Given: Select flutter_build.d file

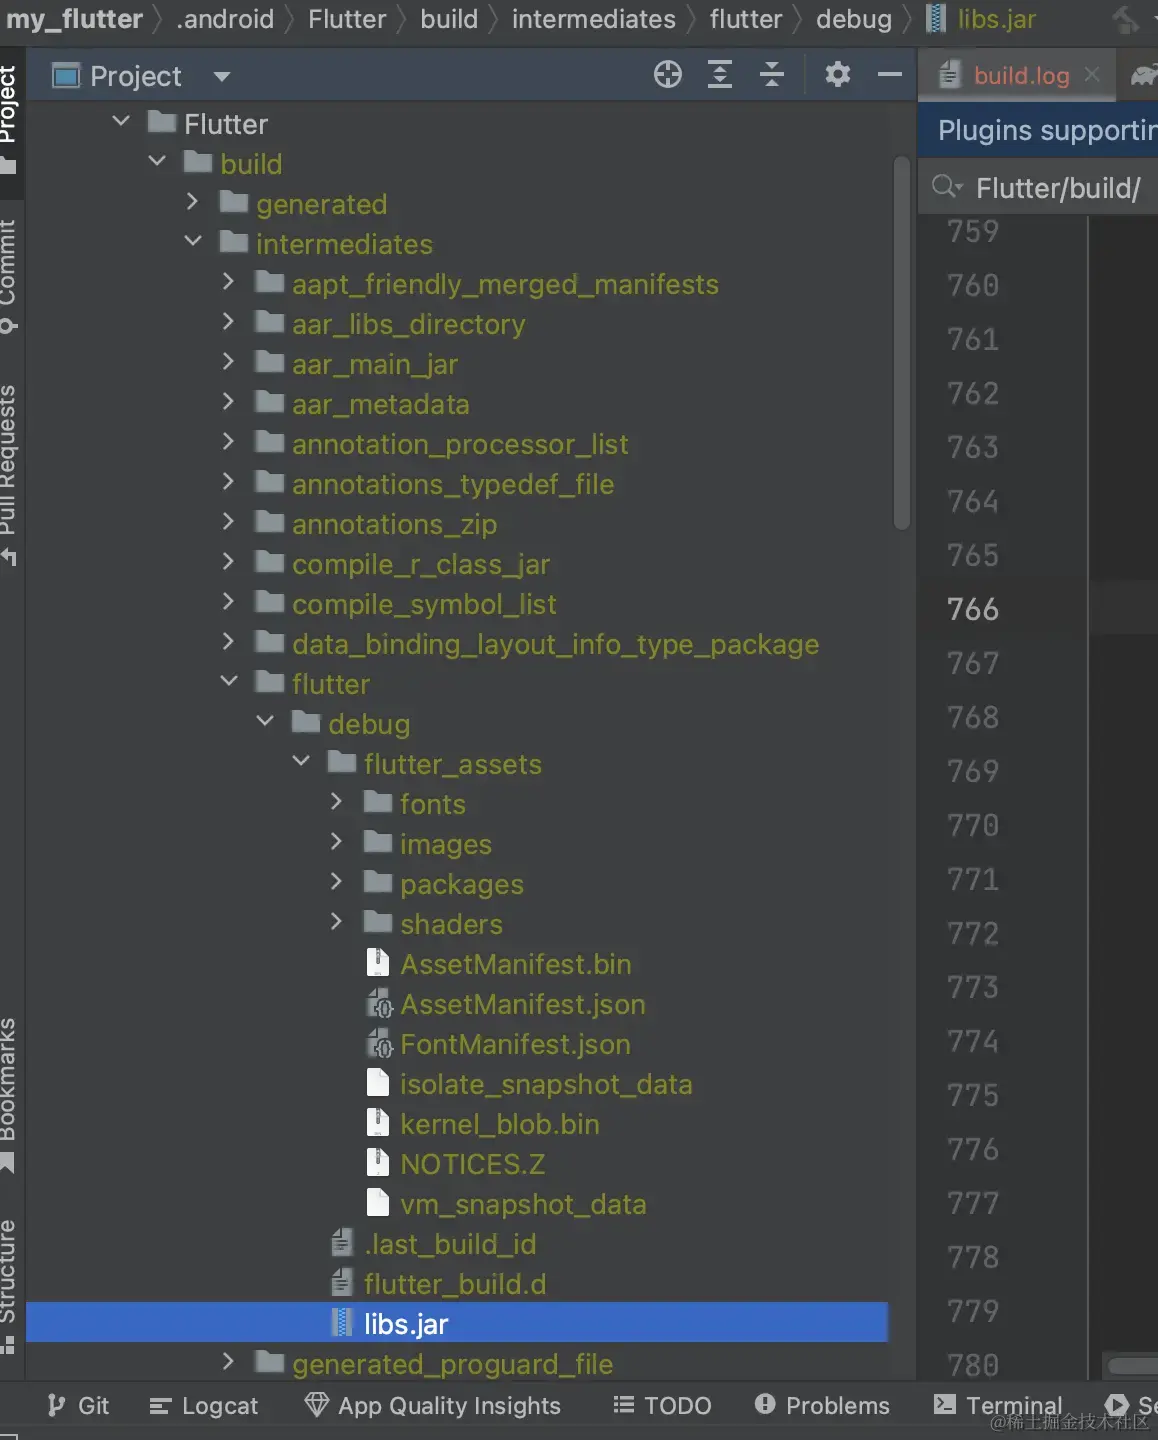Looking at the screenshot, I should (x=455, y=1284).
